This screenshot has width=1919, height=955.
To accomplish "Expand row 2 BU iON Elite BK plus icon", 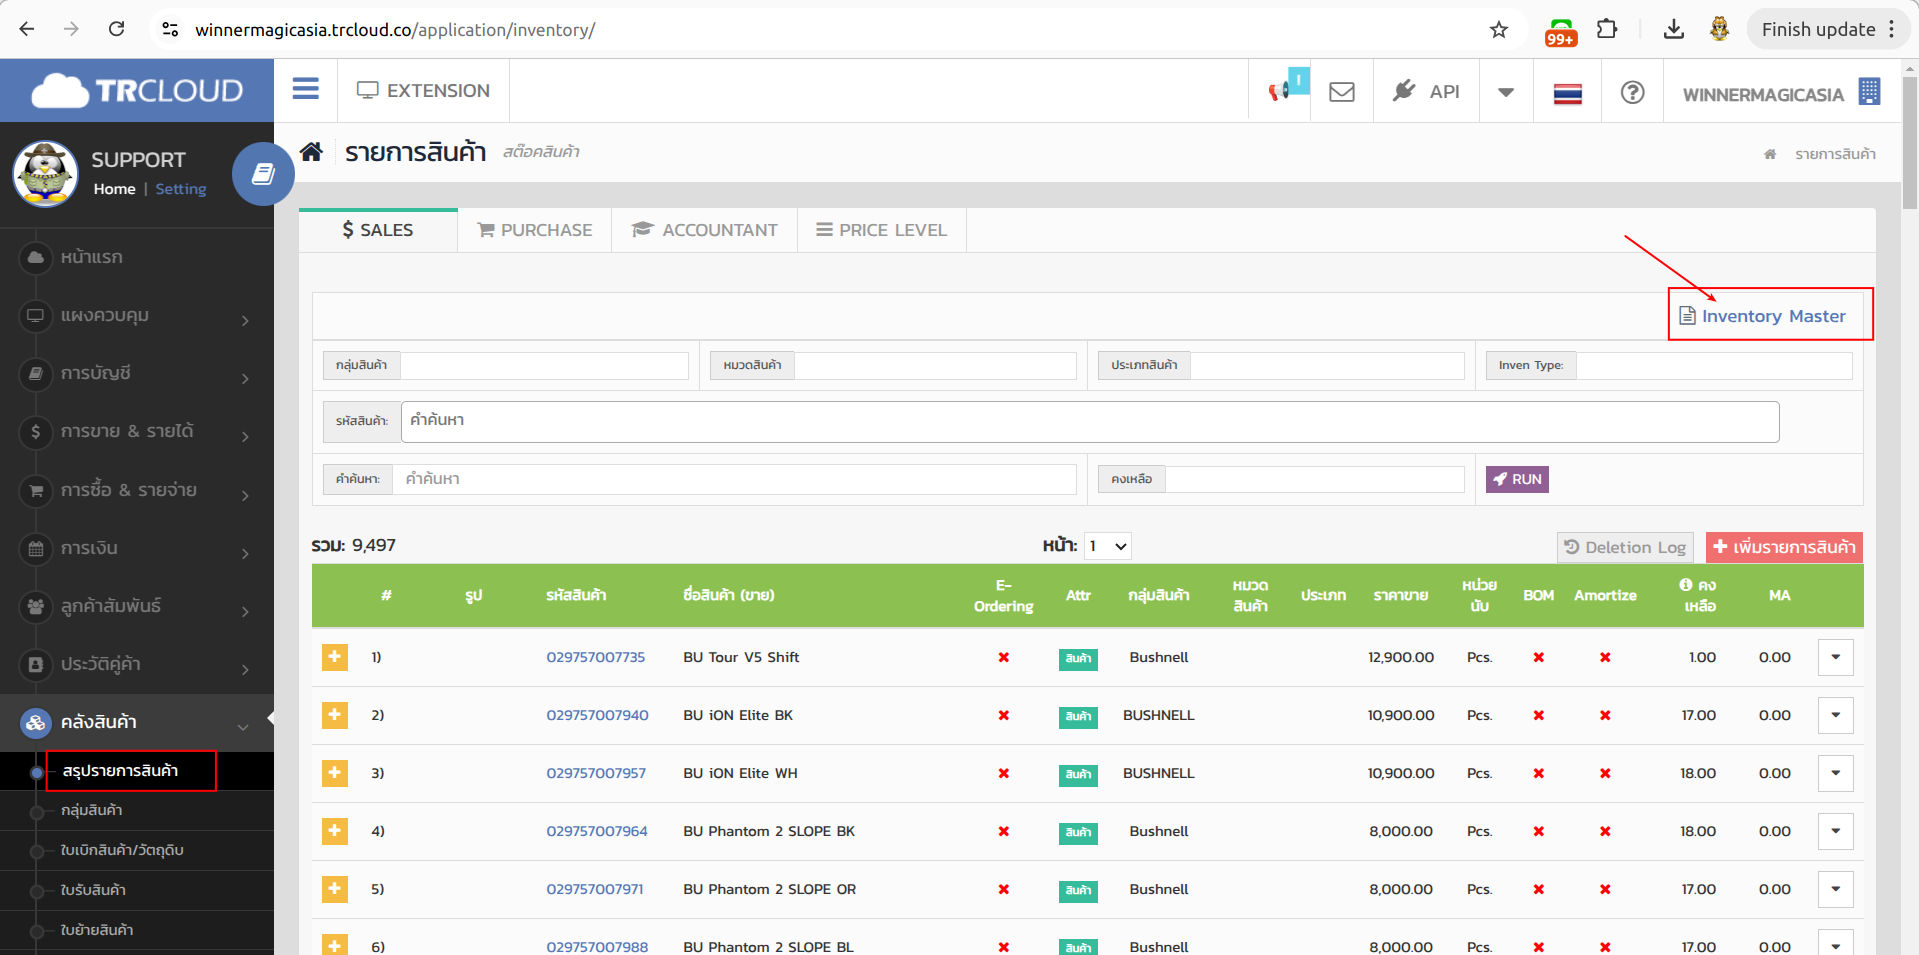I will click(335, 715).
